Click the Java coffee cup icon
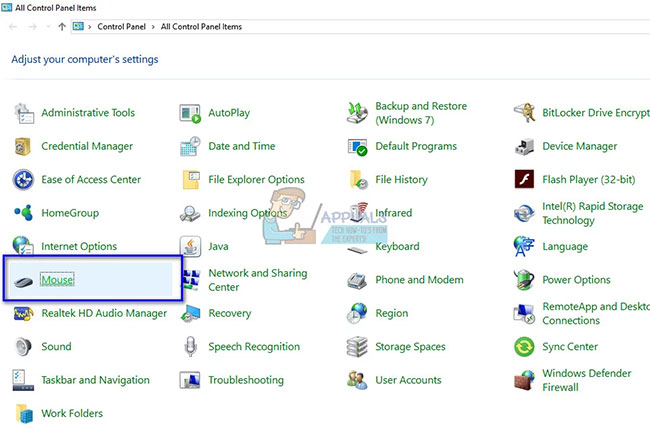 (190, 246)
